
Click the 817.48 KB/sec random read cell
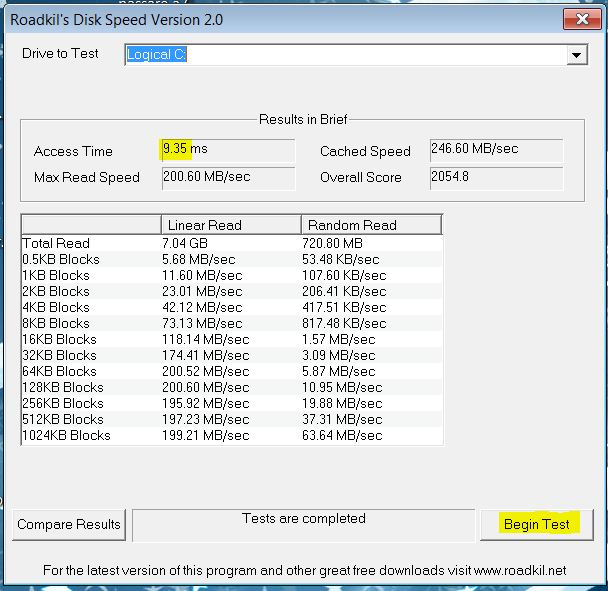(344, 323)
